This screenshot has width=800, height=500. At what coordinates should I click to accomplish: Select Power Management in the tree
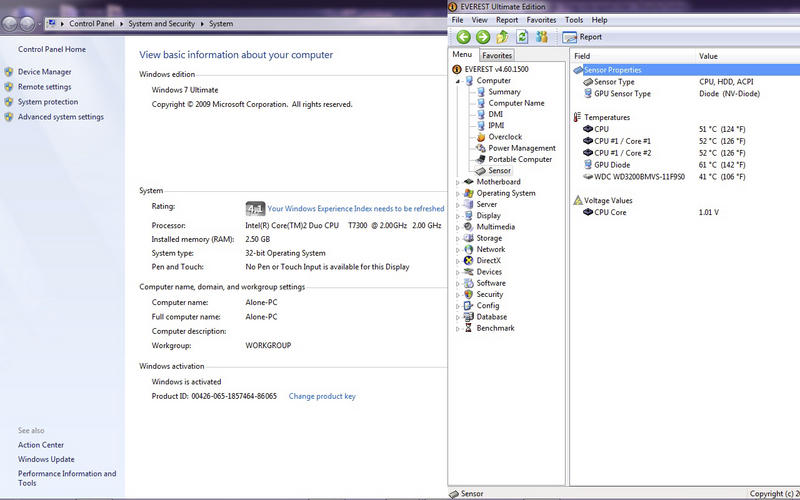coord(521,148)
